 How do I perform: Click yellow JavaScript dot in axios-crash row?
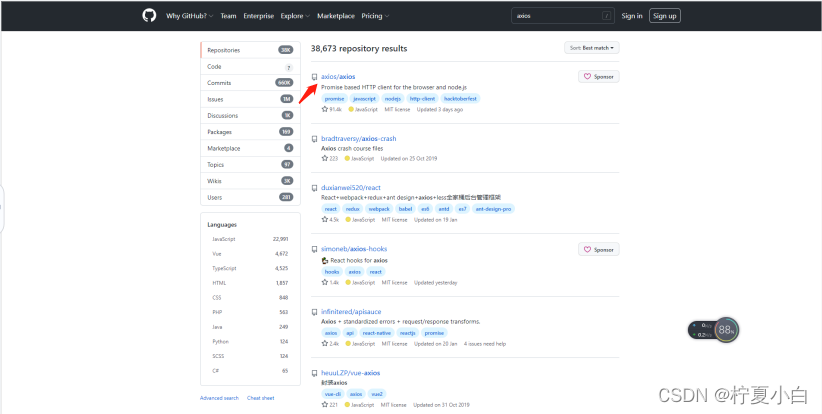[347, 158]
